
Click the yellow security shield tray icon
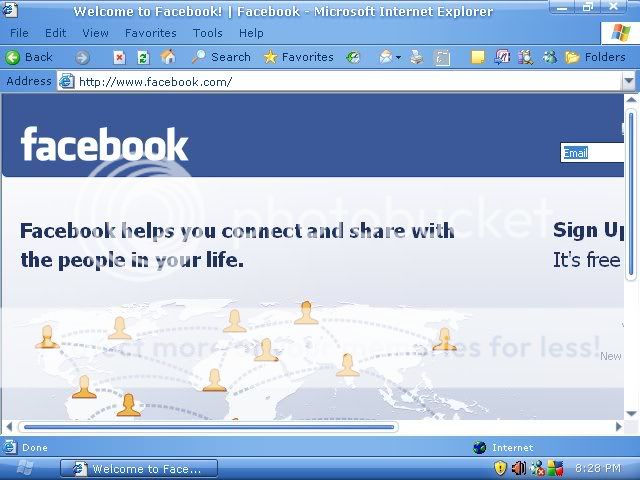(500, 468)
